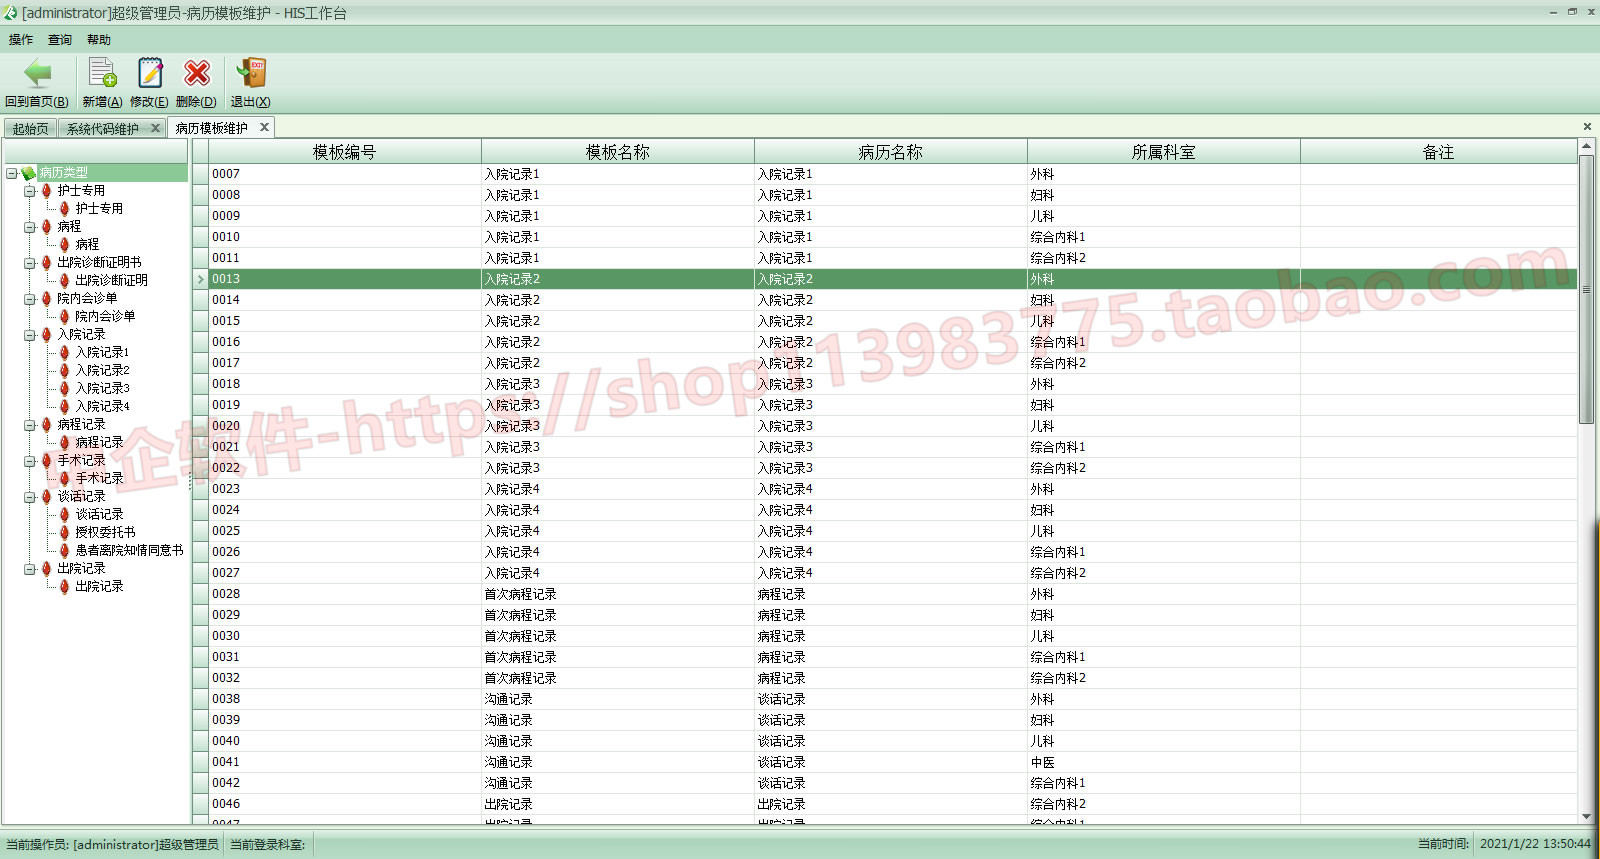Image resolution: width=1600 pixels, height=859 pixels.
Task: Click the 新增 new document icon
Action: tap(102, 73)
